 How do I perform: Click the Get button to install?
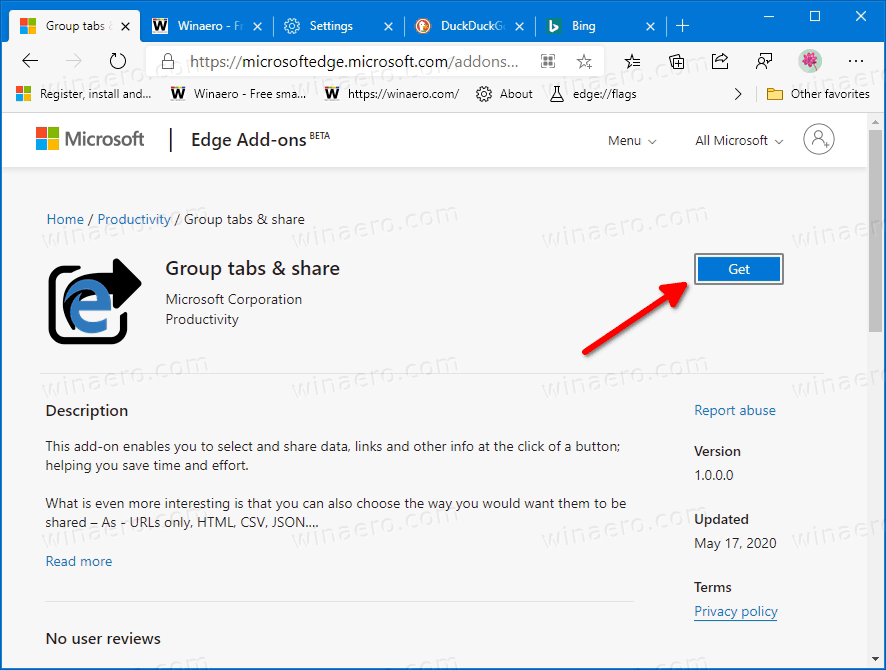point(739,269)
